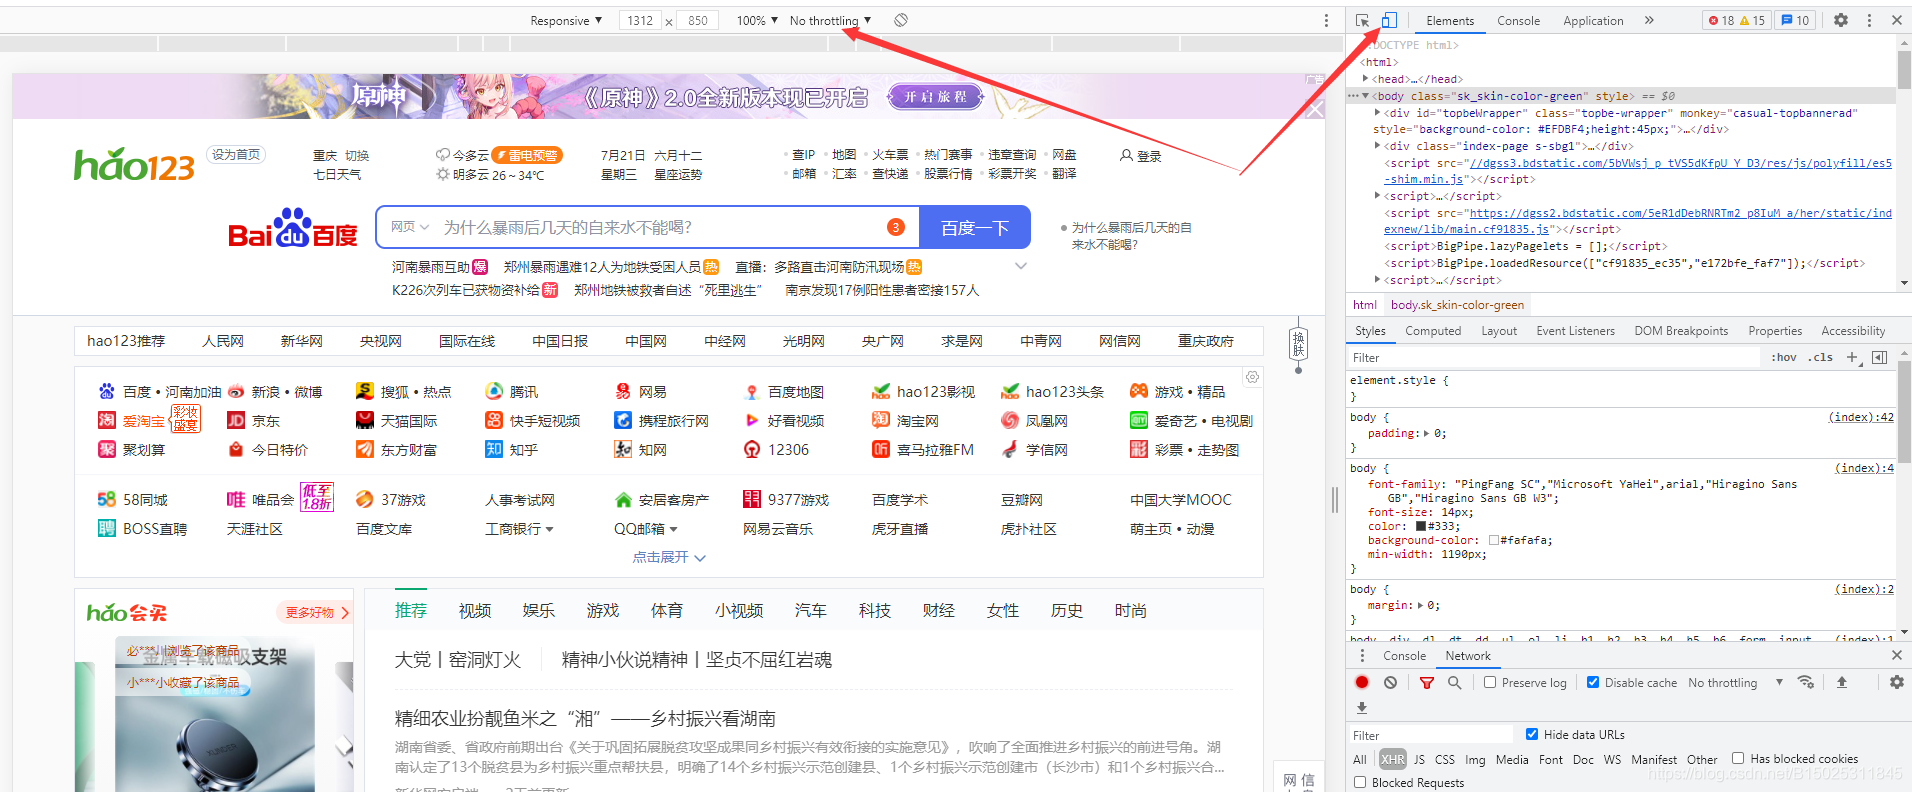Screen dimensions: 1912x792
Task: Expand the head element node
Action: (x=1366, y=78)
